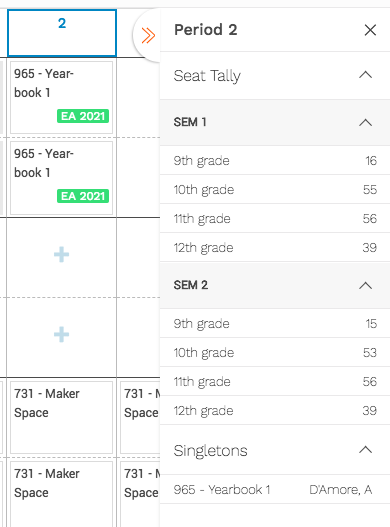This screenshot has width=390, height=527.
Task: Collapse the SEM 1 section chevron
Action: (x=365, y=122)
